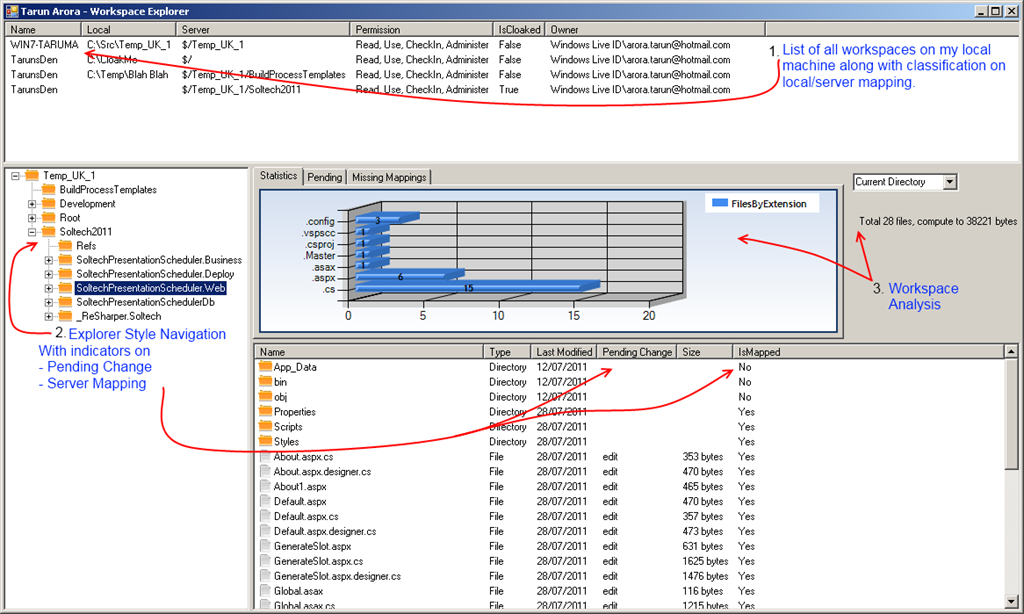Collapse the Temp_UK_1 root tree node

[15, 176]
